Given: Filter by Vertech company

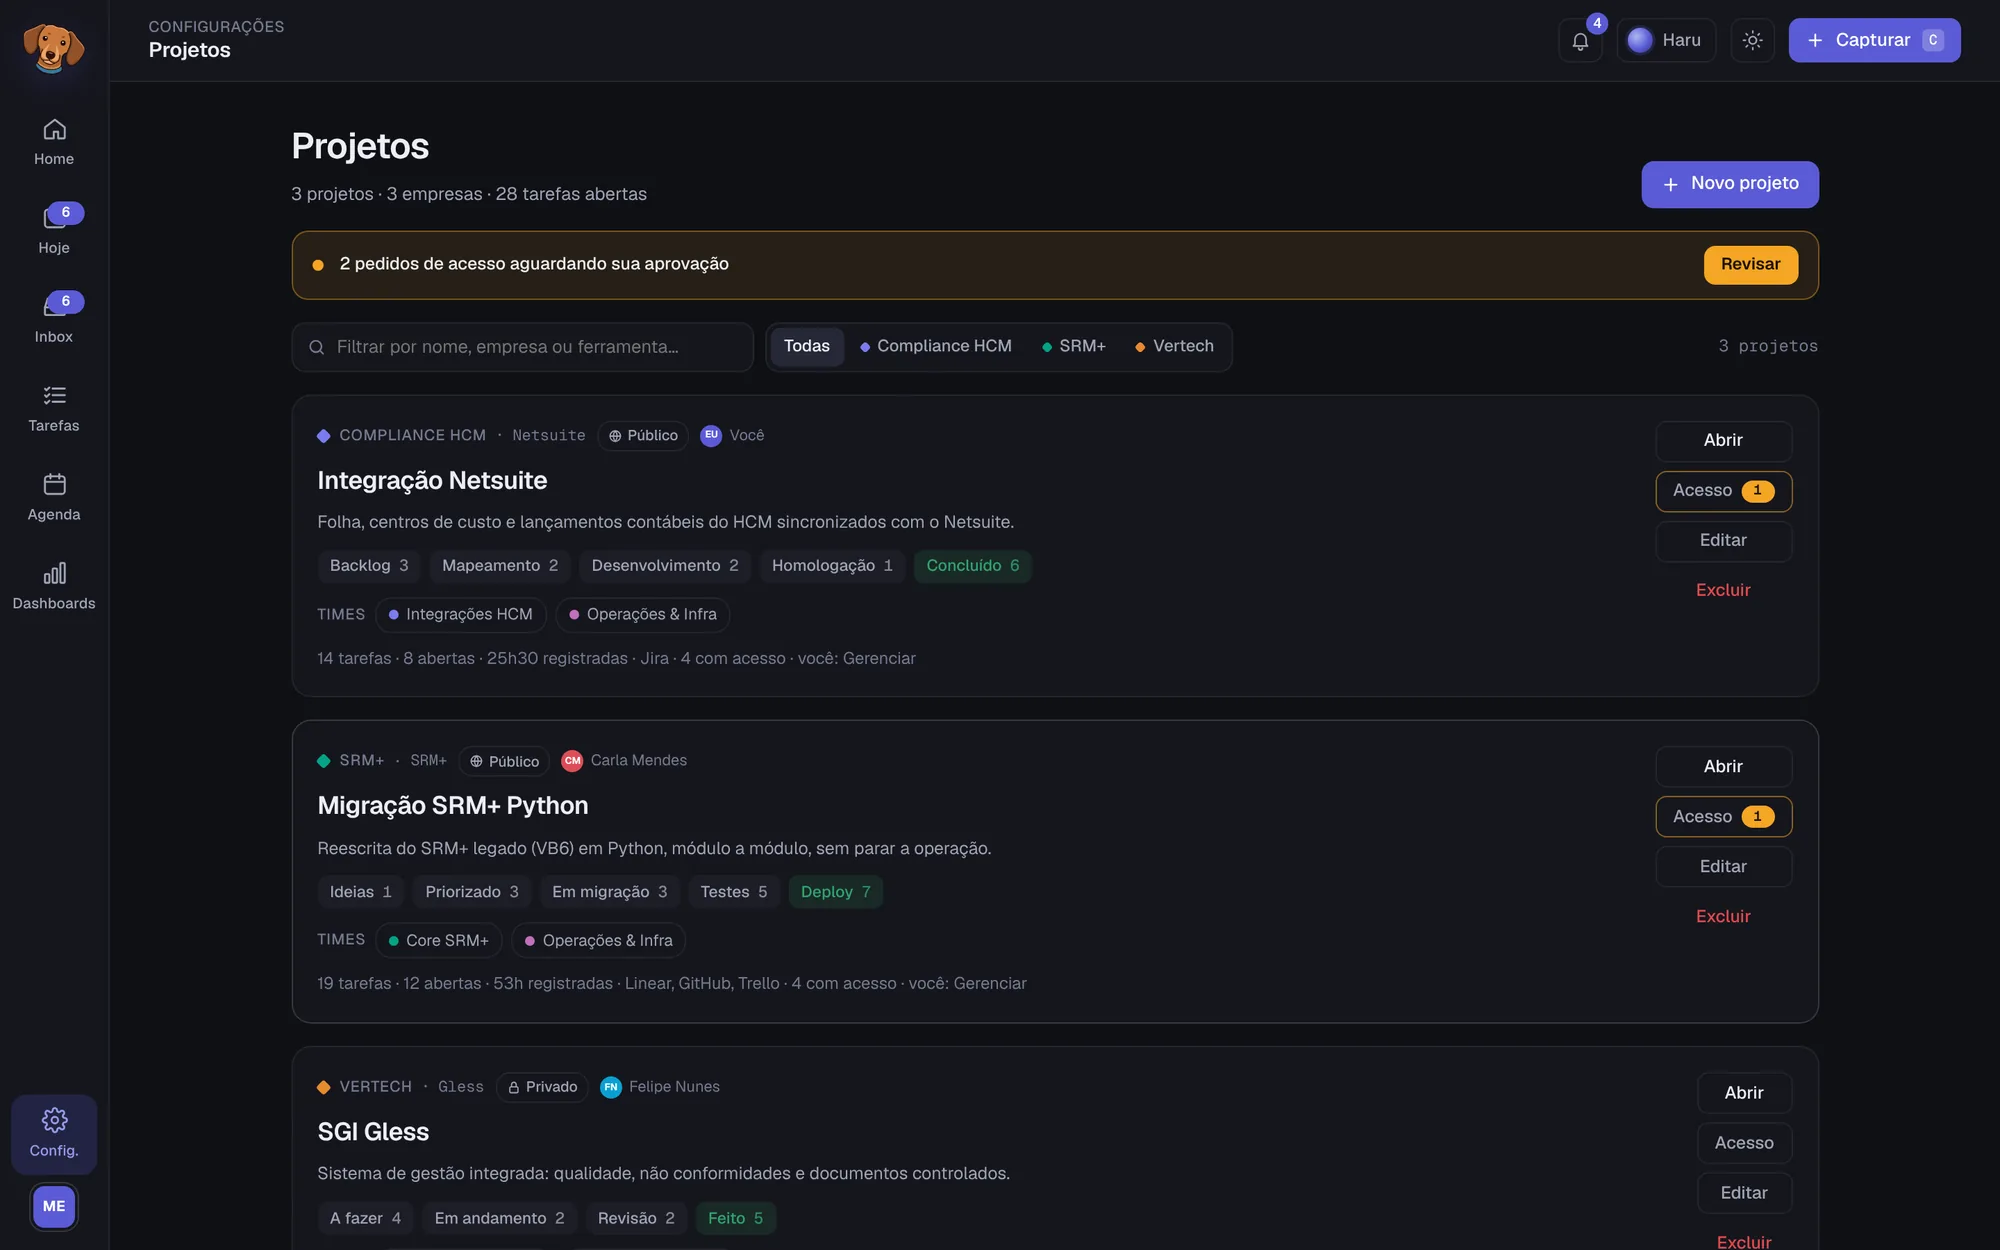Looking at the screenshot, I should (x=1175, y=347).
